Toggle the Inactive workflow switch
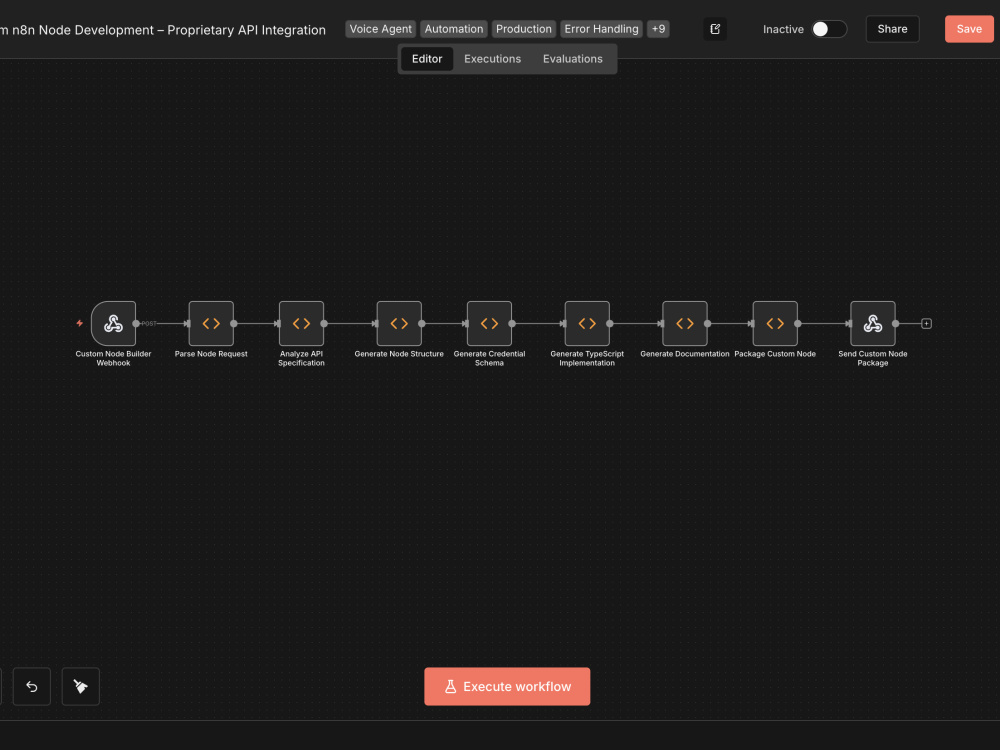The width and height of the screenshot is (1000, 750). pos(829,29)
